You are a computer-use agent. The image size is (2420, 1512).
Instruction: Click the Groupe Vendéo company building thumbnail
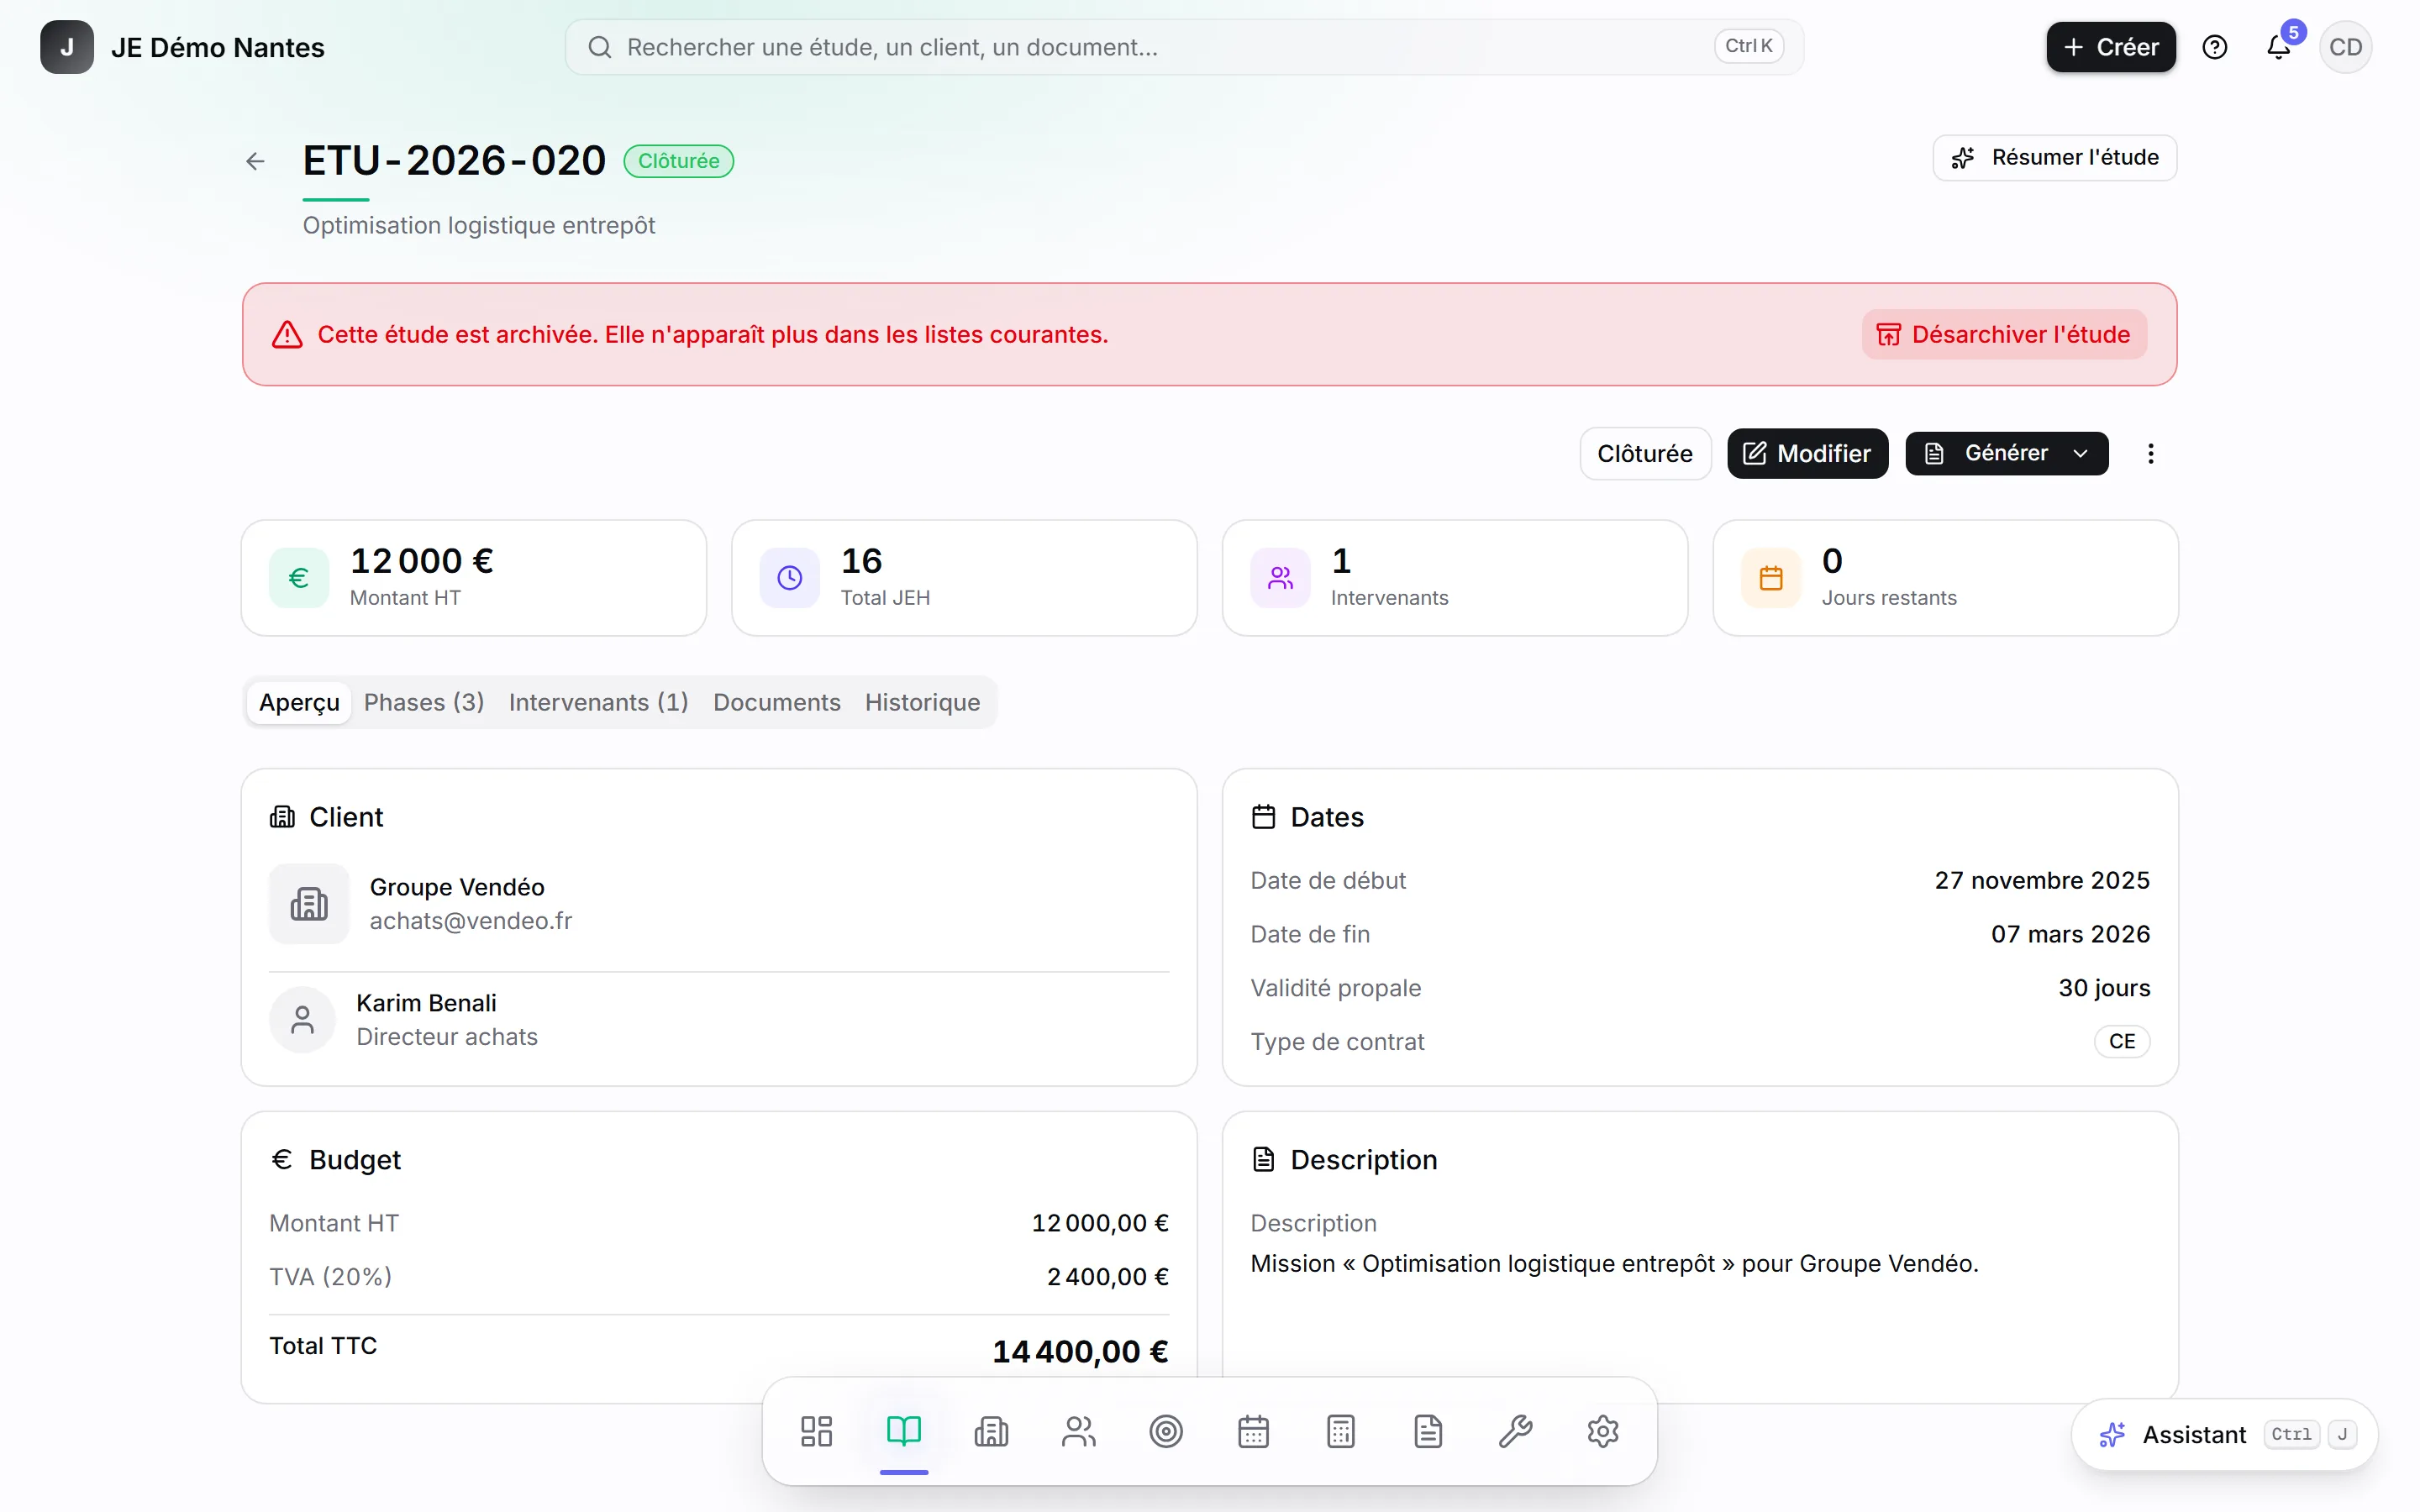pos(309,903)
